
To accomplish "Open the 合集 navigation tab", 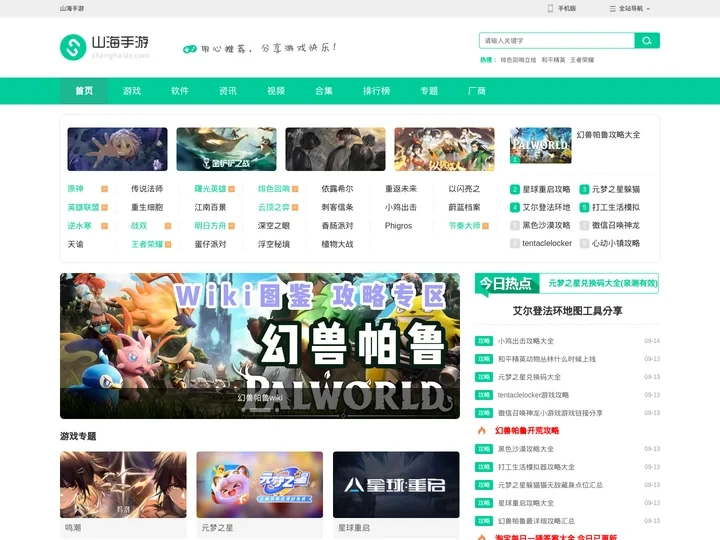I will pyautogui.click(x=324, y=91).
